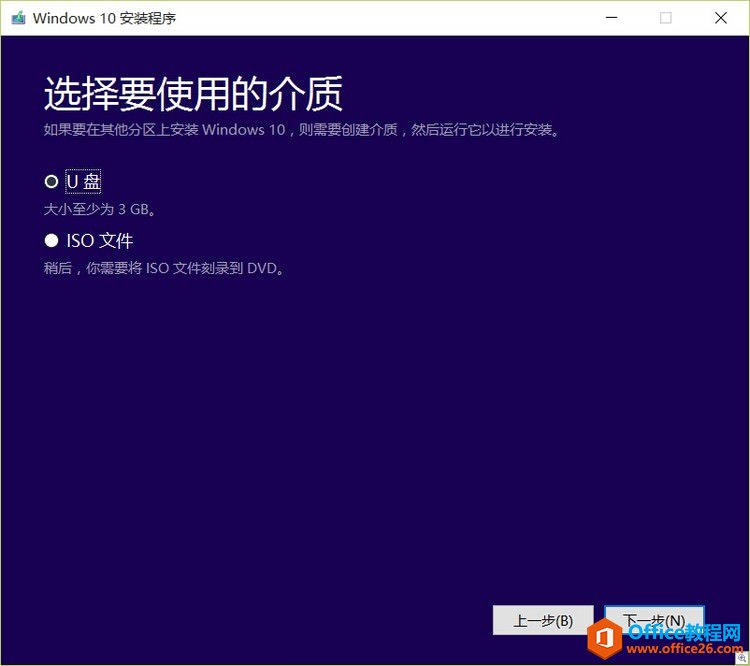Screen dimensions: 750x666
Task: Click the 下一步(N) next button
Action: point(654,621)
